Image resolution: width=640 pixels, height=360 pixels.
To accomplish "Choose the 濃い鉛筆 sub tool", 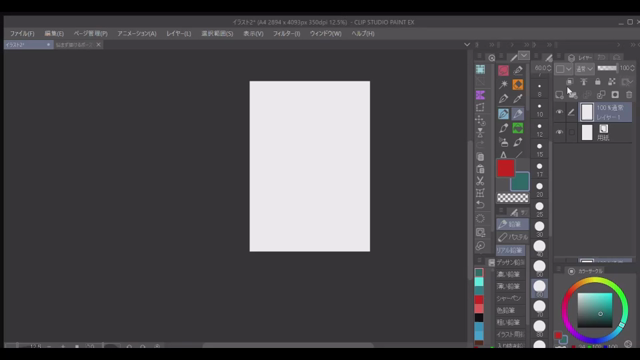I will point(510,274).
